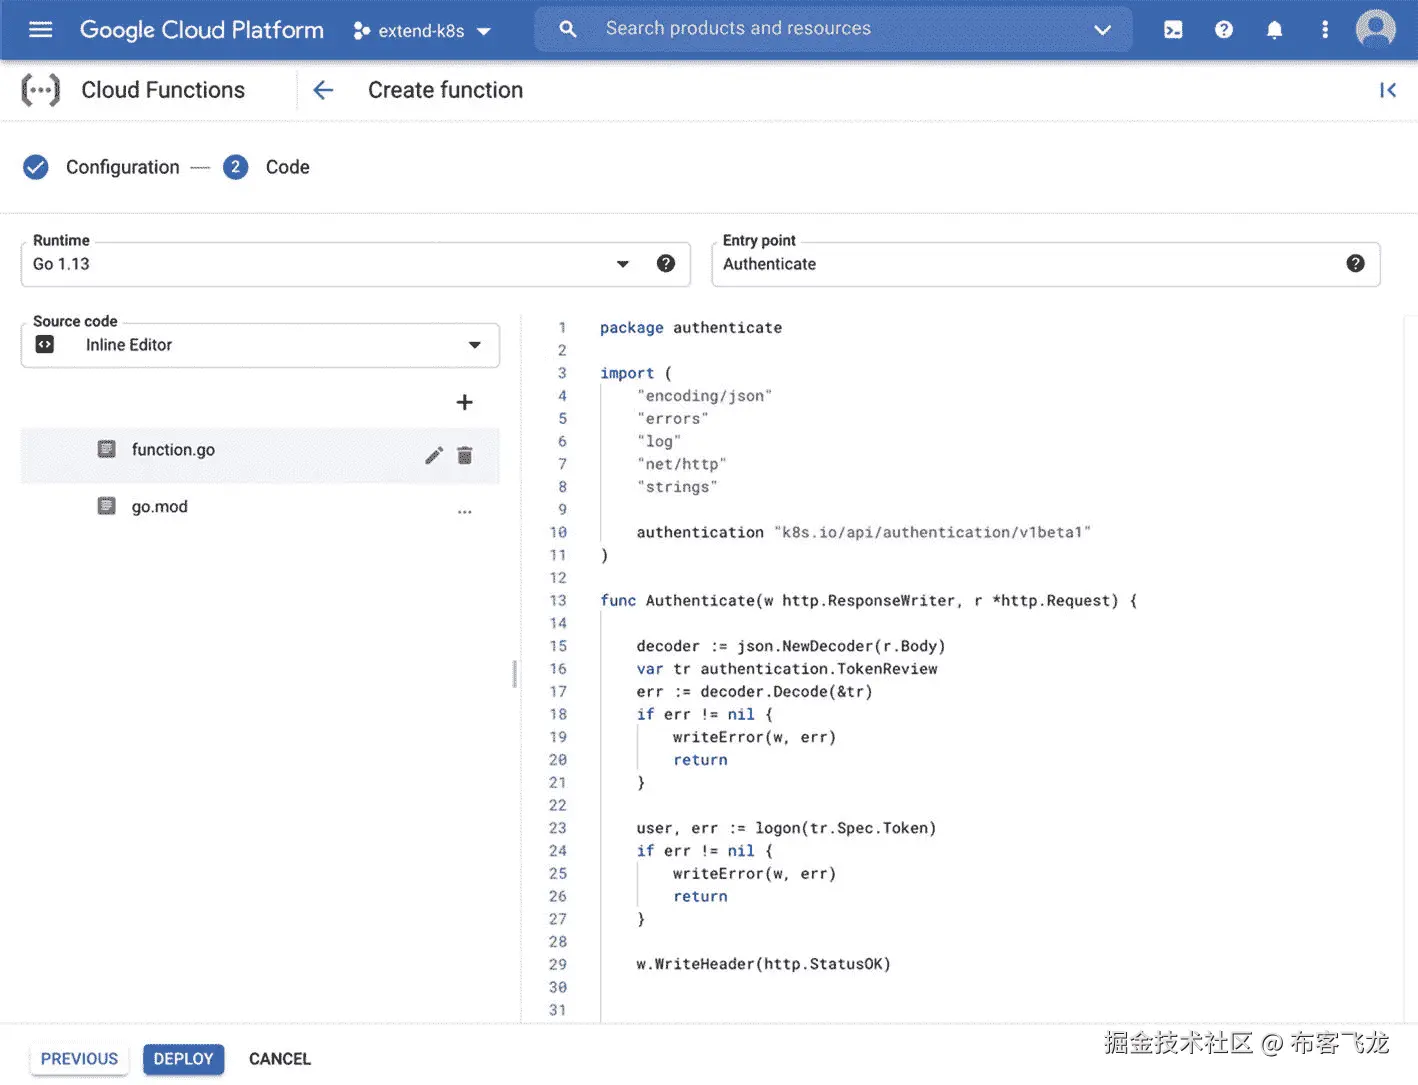Open the user account avatar
Screen dimensions: 1418x1085
(1375, 29)
